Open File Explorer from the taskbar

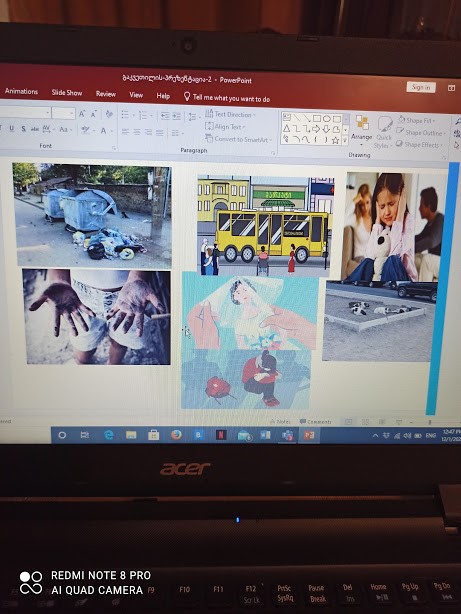point(131,435)
